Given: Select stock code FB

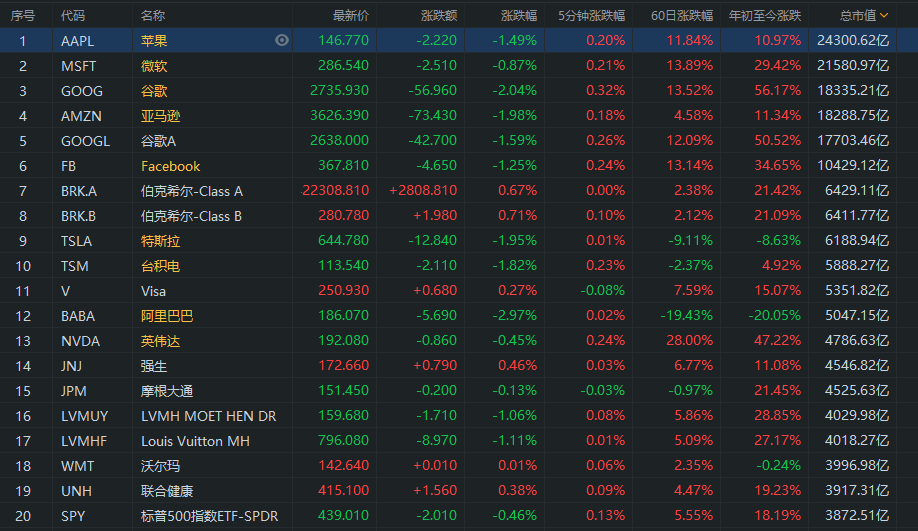Looking at the screenshot, I should coord(68,166).
